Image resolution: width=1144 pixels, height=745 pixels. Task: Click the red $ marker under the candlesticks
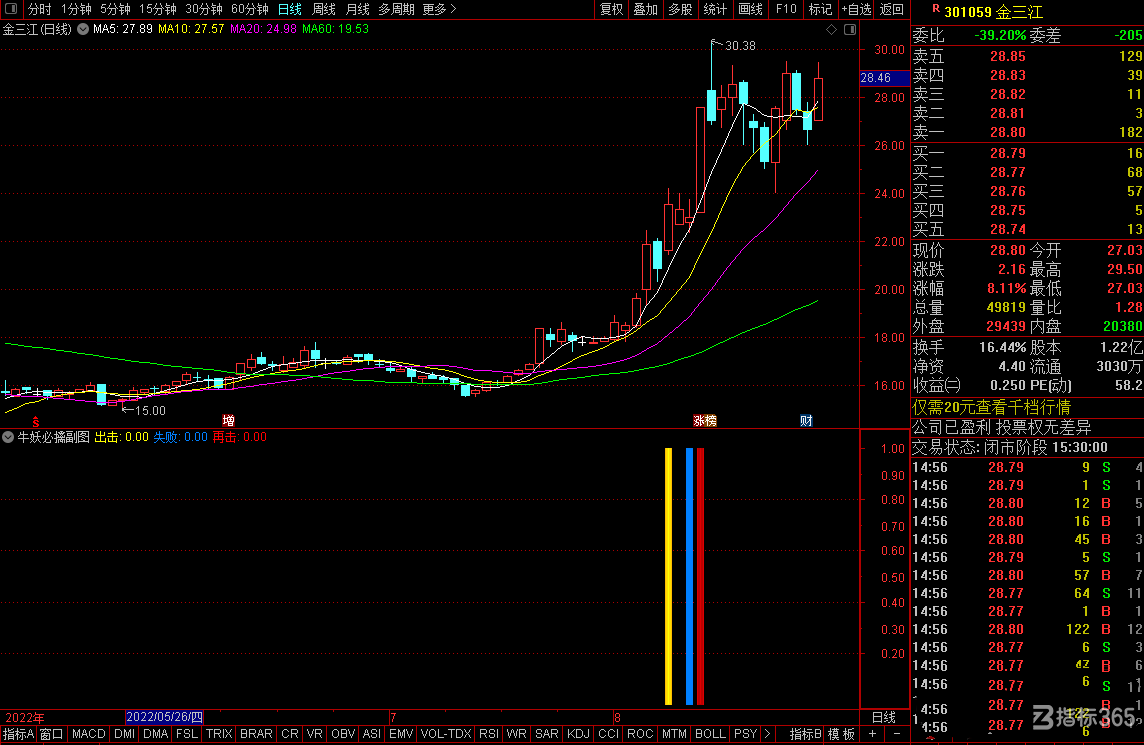tap(36, 422)
